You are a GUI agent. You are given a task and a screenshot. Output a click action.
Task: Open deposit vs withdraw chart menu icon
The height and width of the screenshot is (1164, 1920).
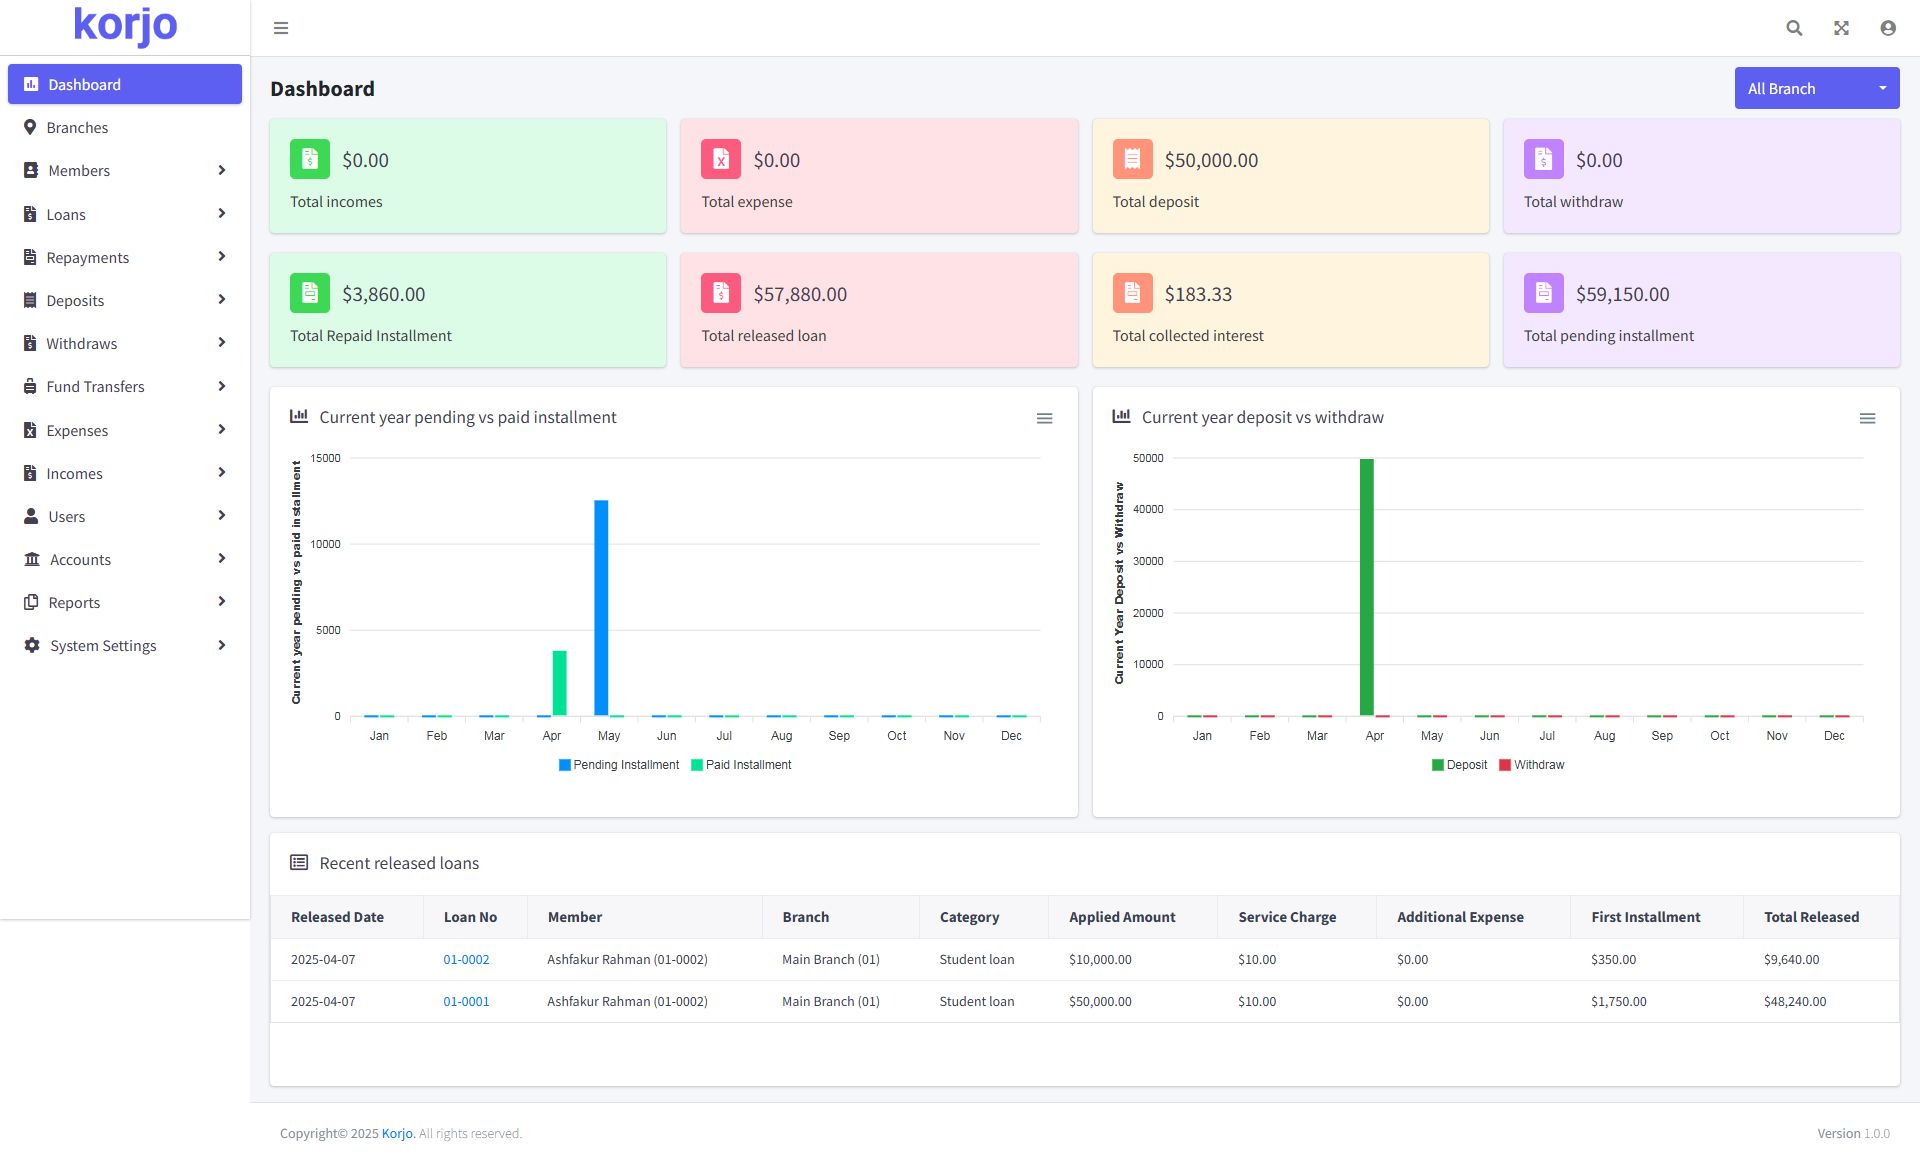(1866, 418)
